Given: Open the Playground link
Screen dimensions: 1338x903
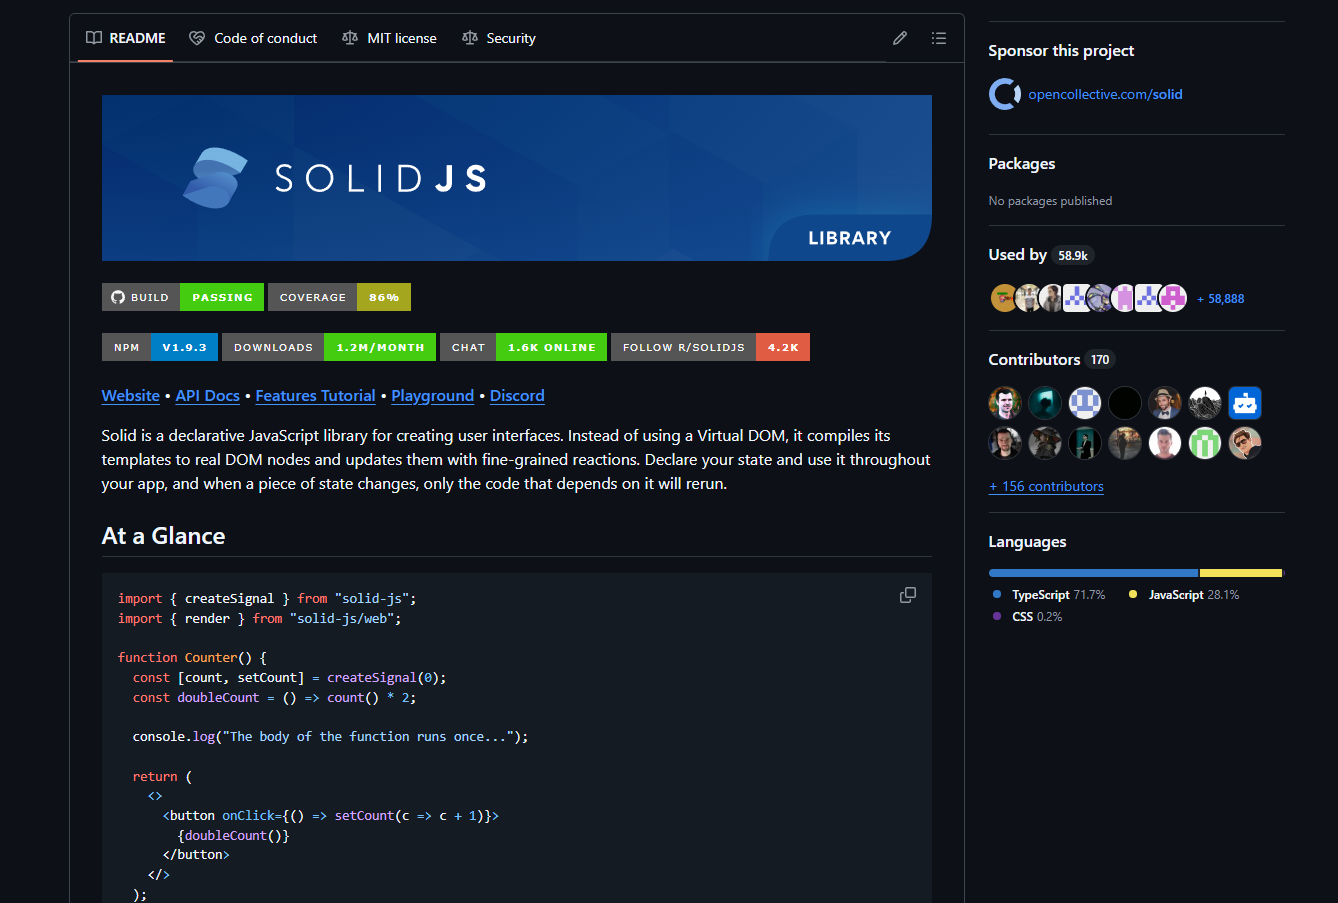Looking at the screenshot, I should click(432, 396).
